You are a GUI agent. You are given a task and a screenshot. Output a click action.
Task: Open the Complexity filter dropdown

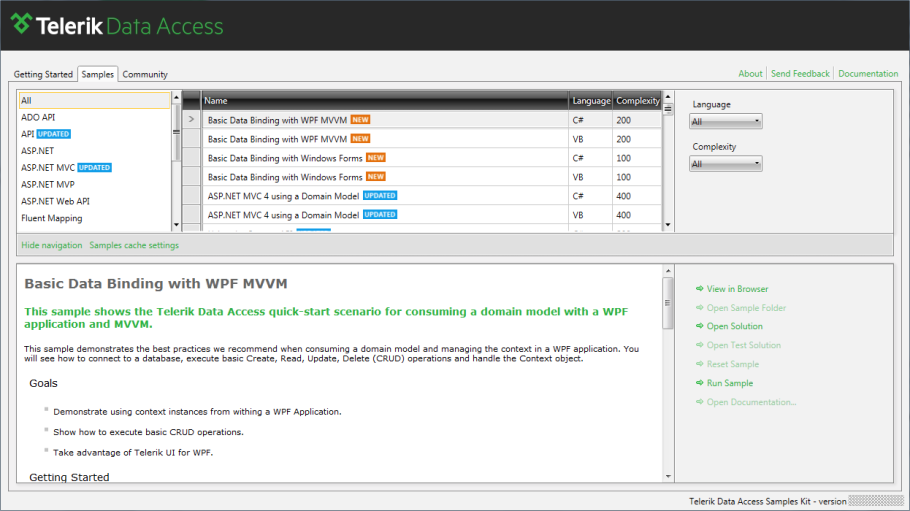click(725, 164)
